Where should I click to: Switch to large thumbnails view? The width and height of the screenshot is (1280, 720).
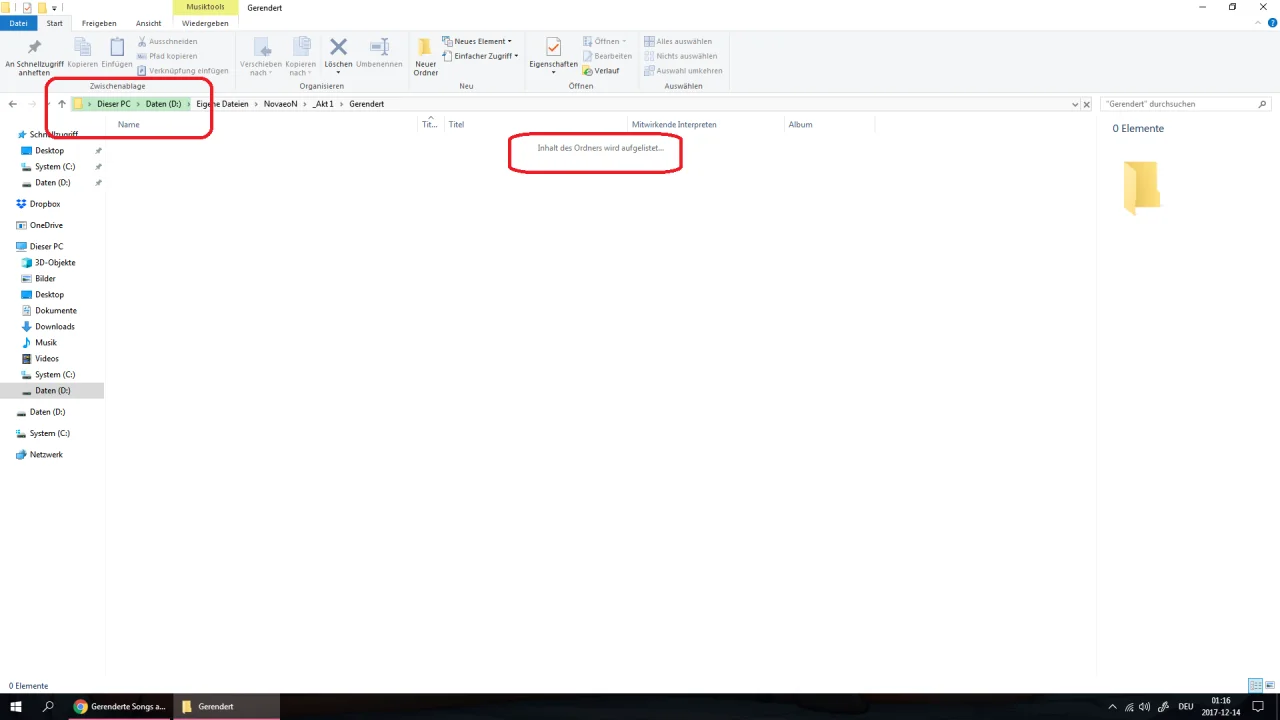[x=1268, y=686]
